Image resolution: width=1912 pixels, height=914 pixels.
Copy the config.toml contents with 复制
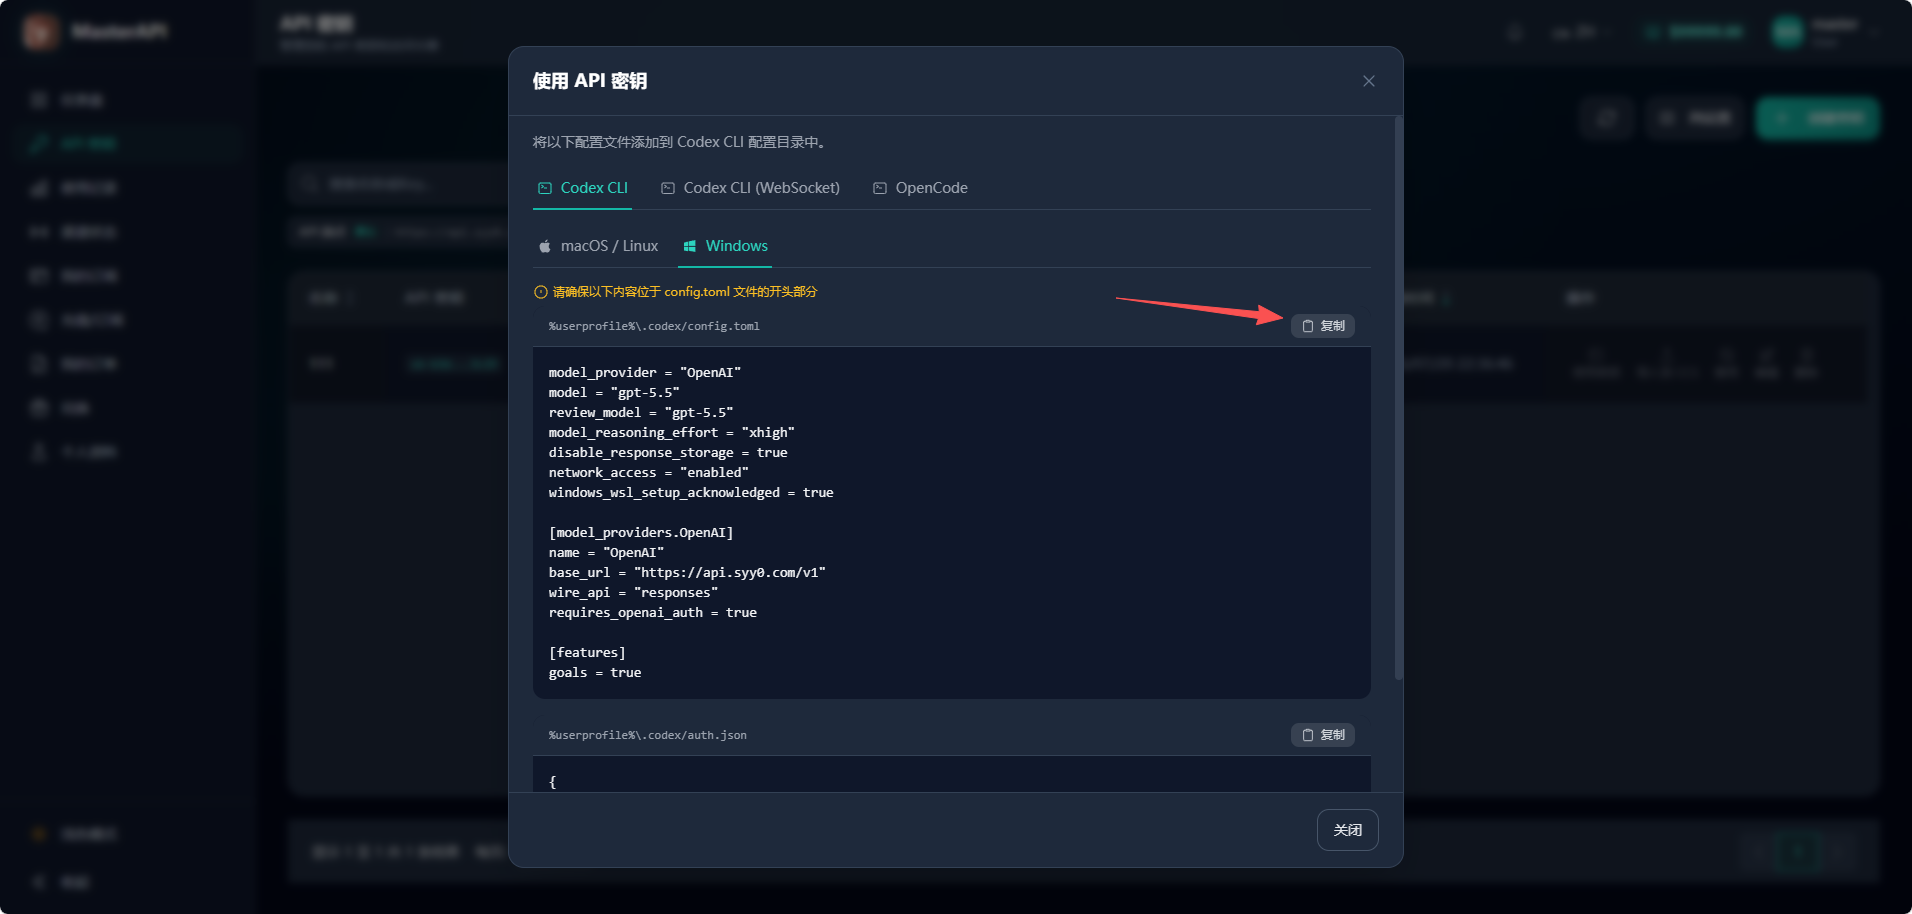pos(1322,326)
